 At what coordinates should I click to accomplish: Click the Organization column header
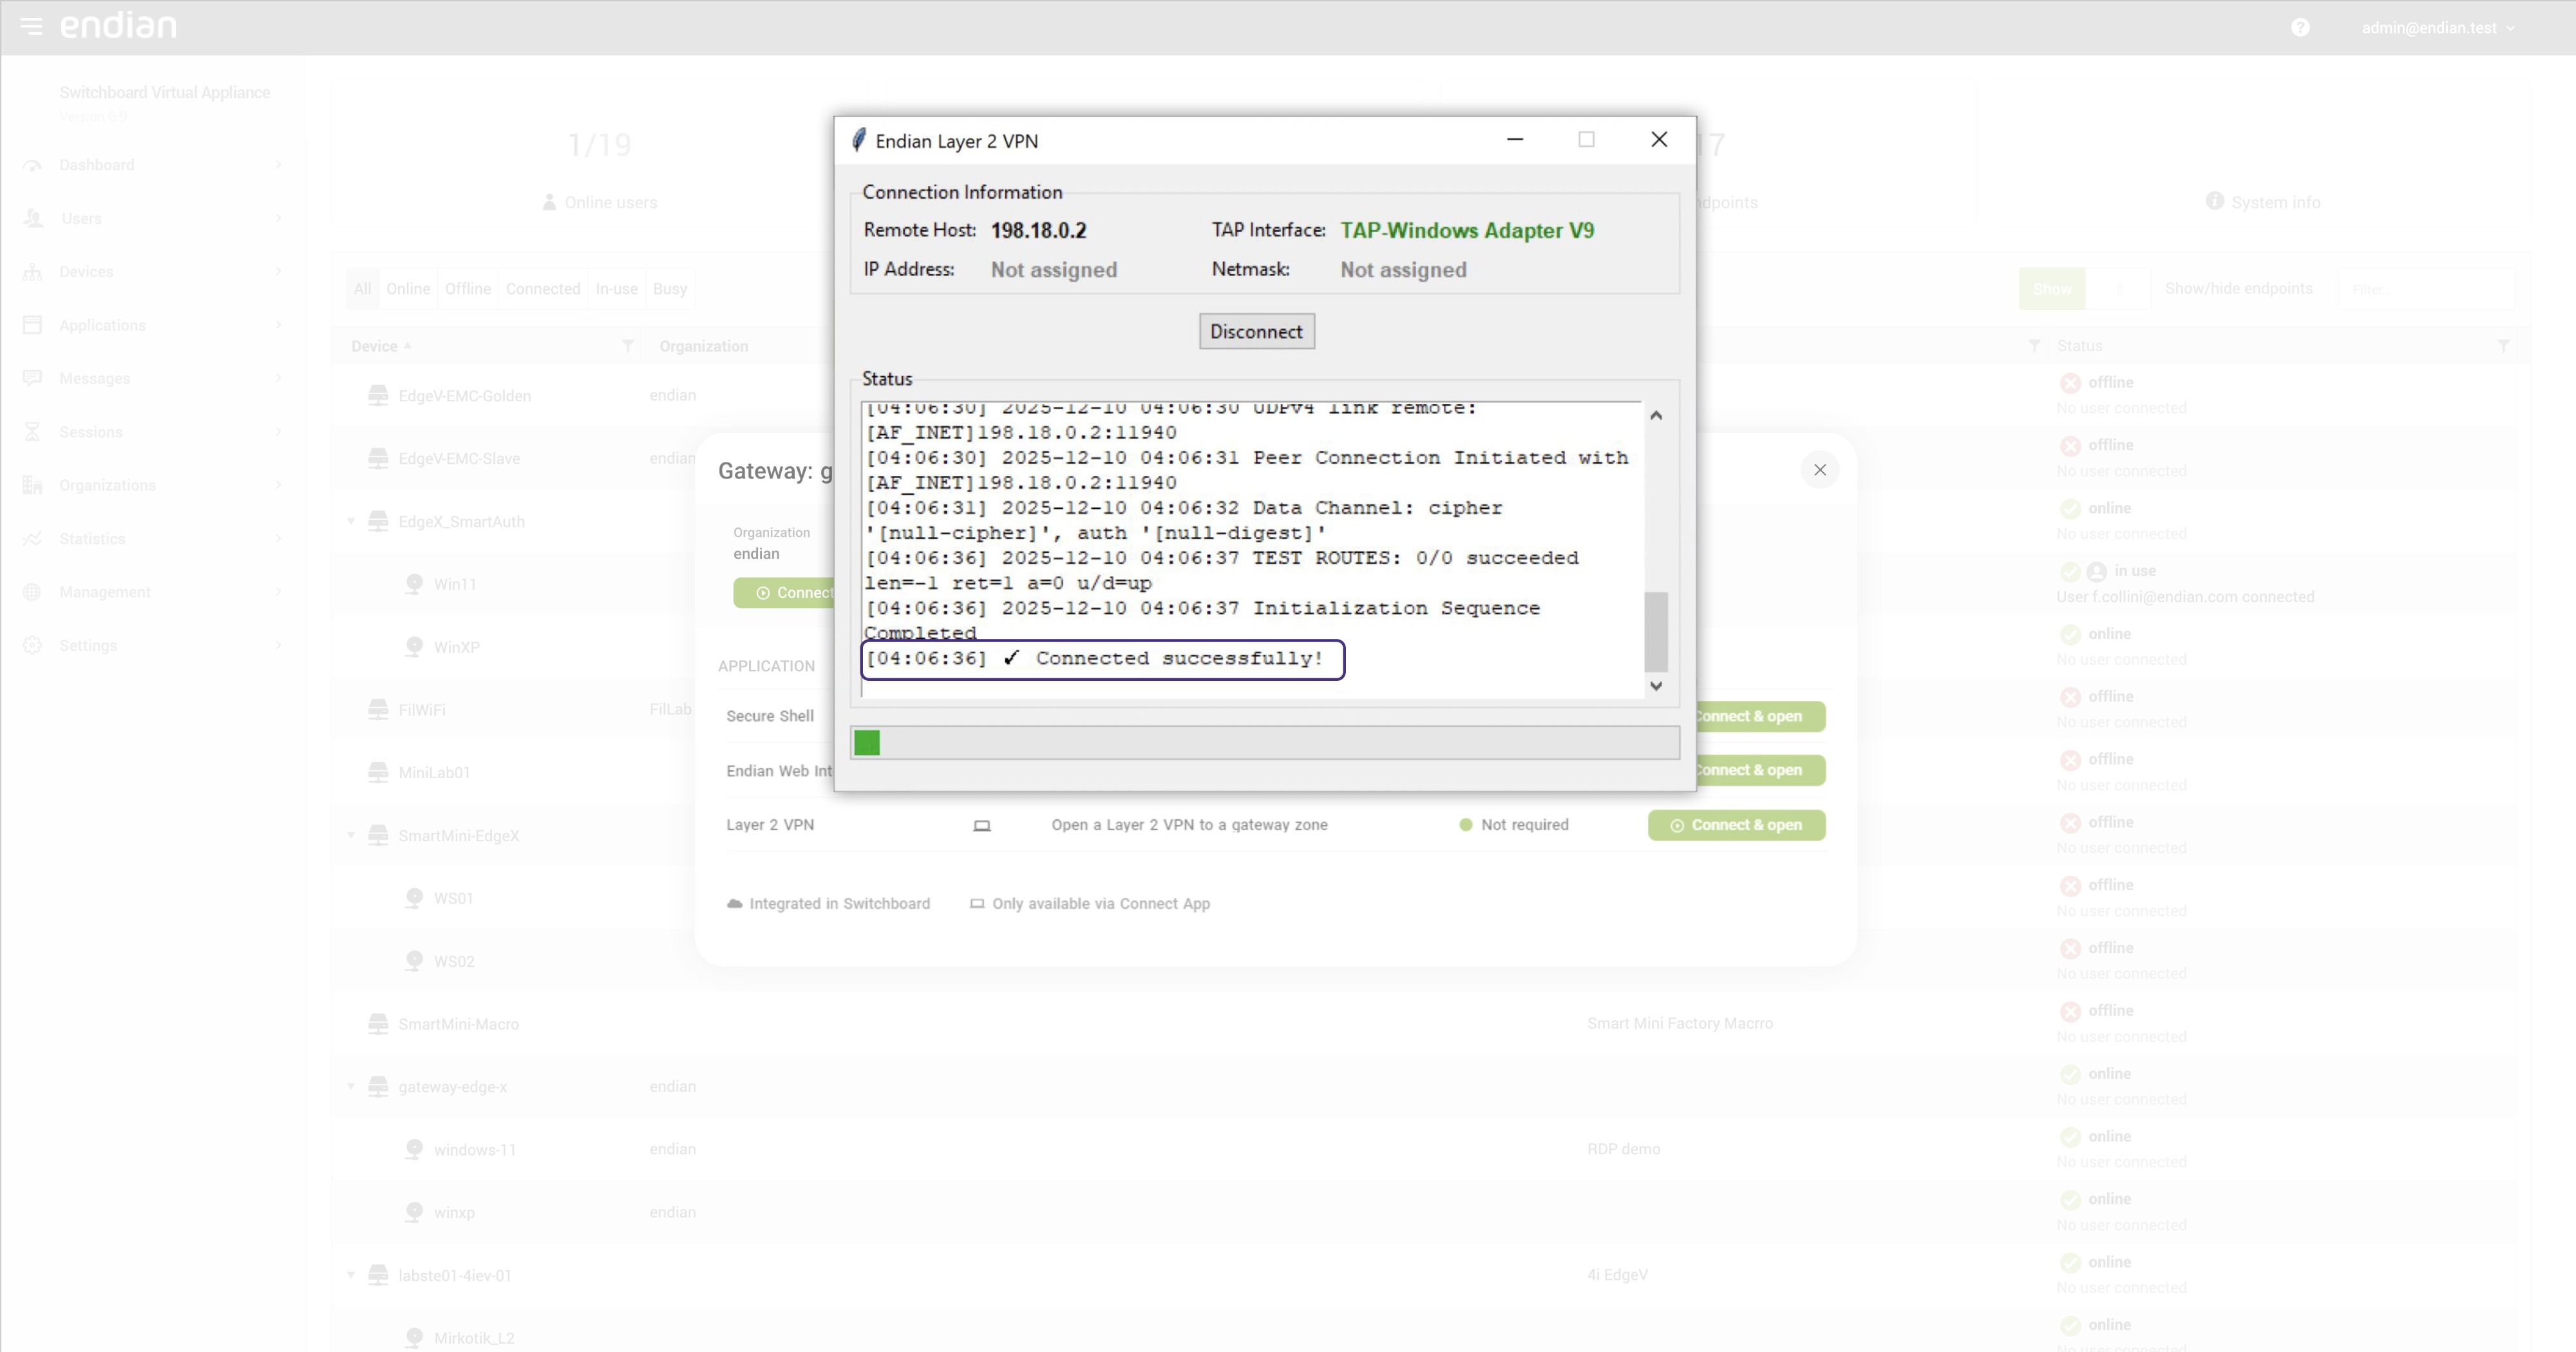click(704, 346)
